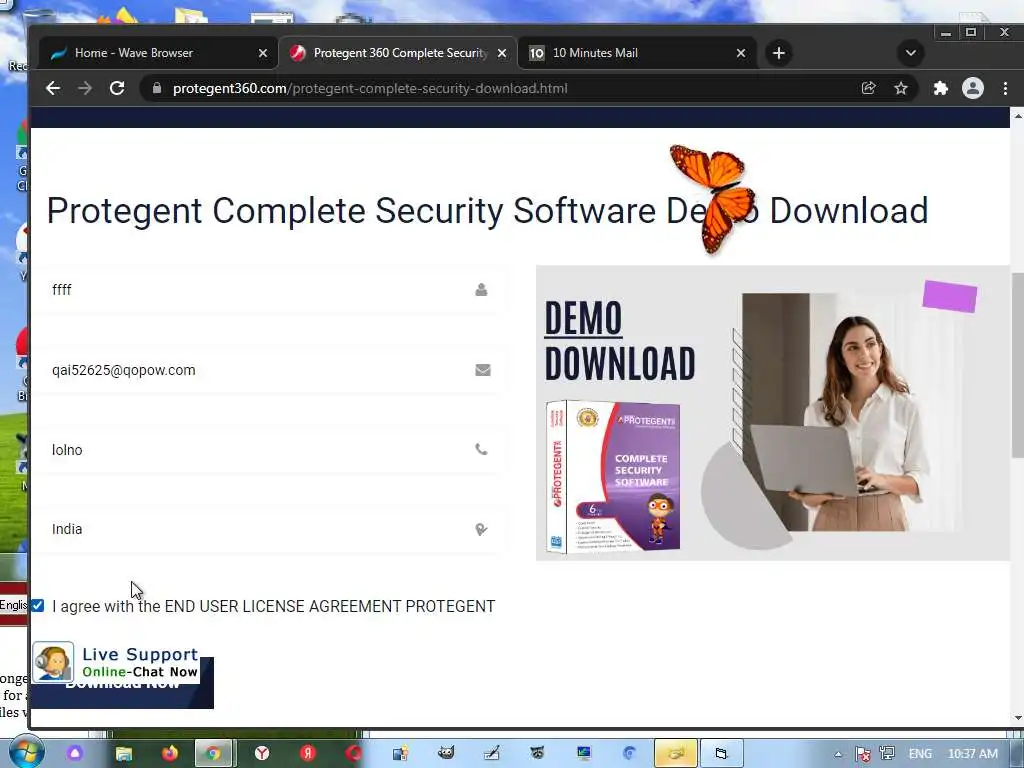Click the Download Now button
Viewport: 1024px width, 768px height.
(x=123, y=694)
